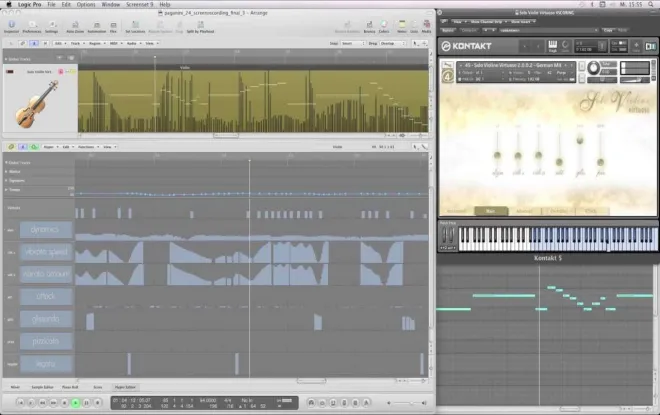Screen dimensions: 660x415
Task: Open the Drag mode dropdown
Action: 392,43
